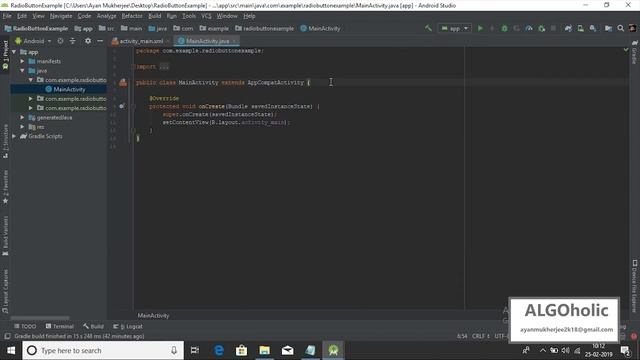Open the Build menu

(154, 16)
